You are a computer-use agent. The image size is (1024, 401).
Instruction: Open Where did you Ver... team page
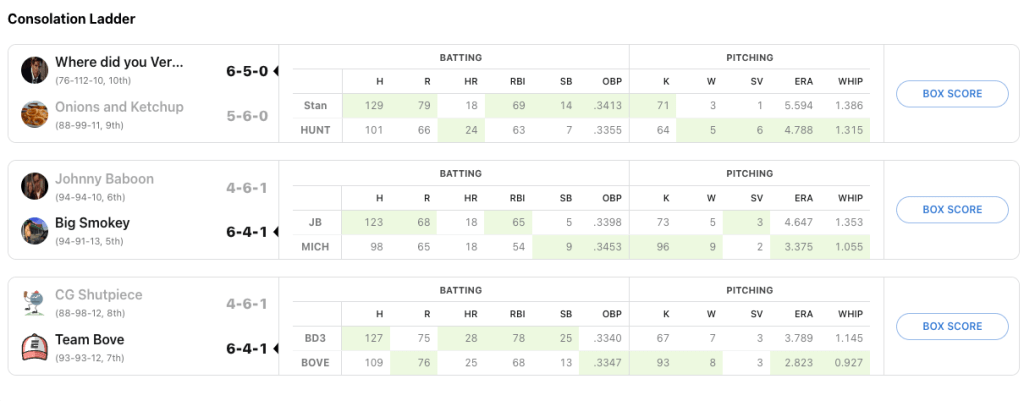point(119,62)
